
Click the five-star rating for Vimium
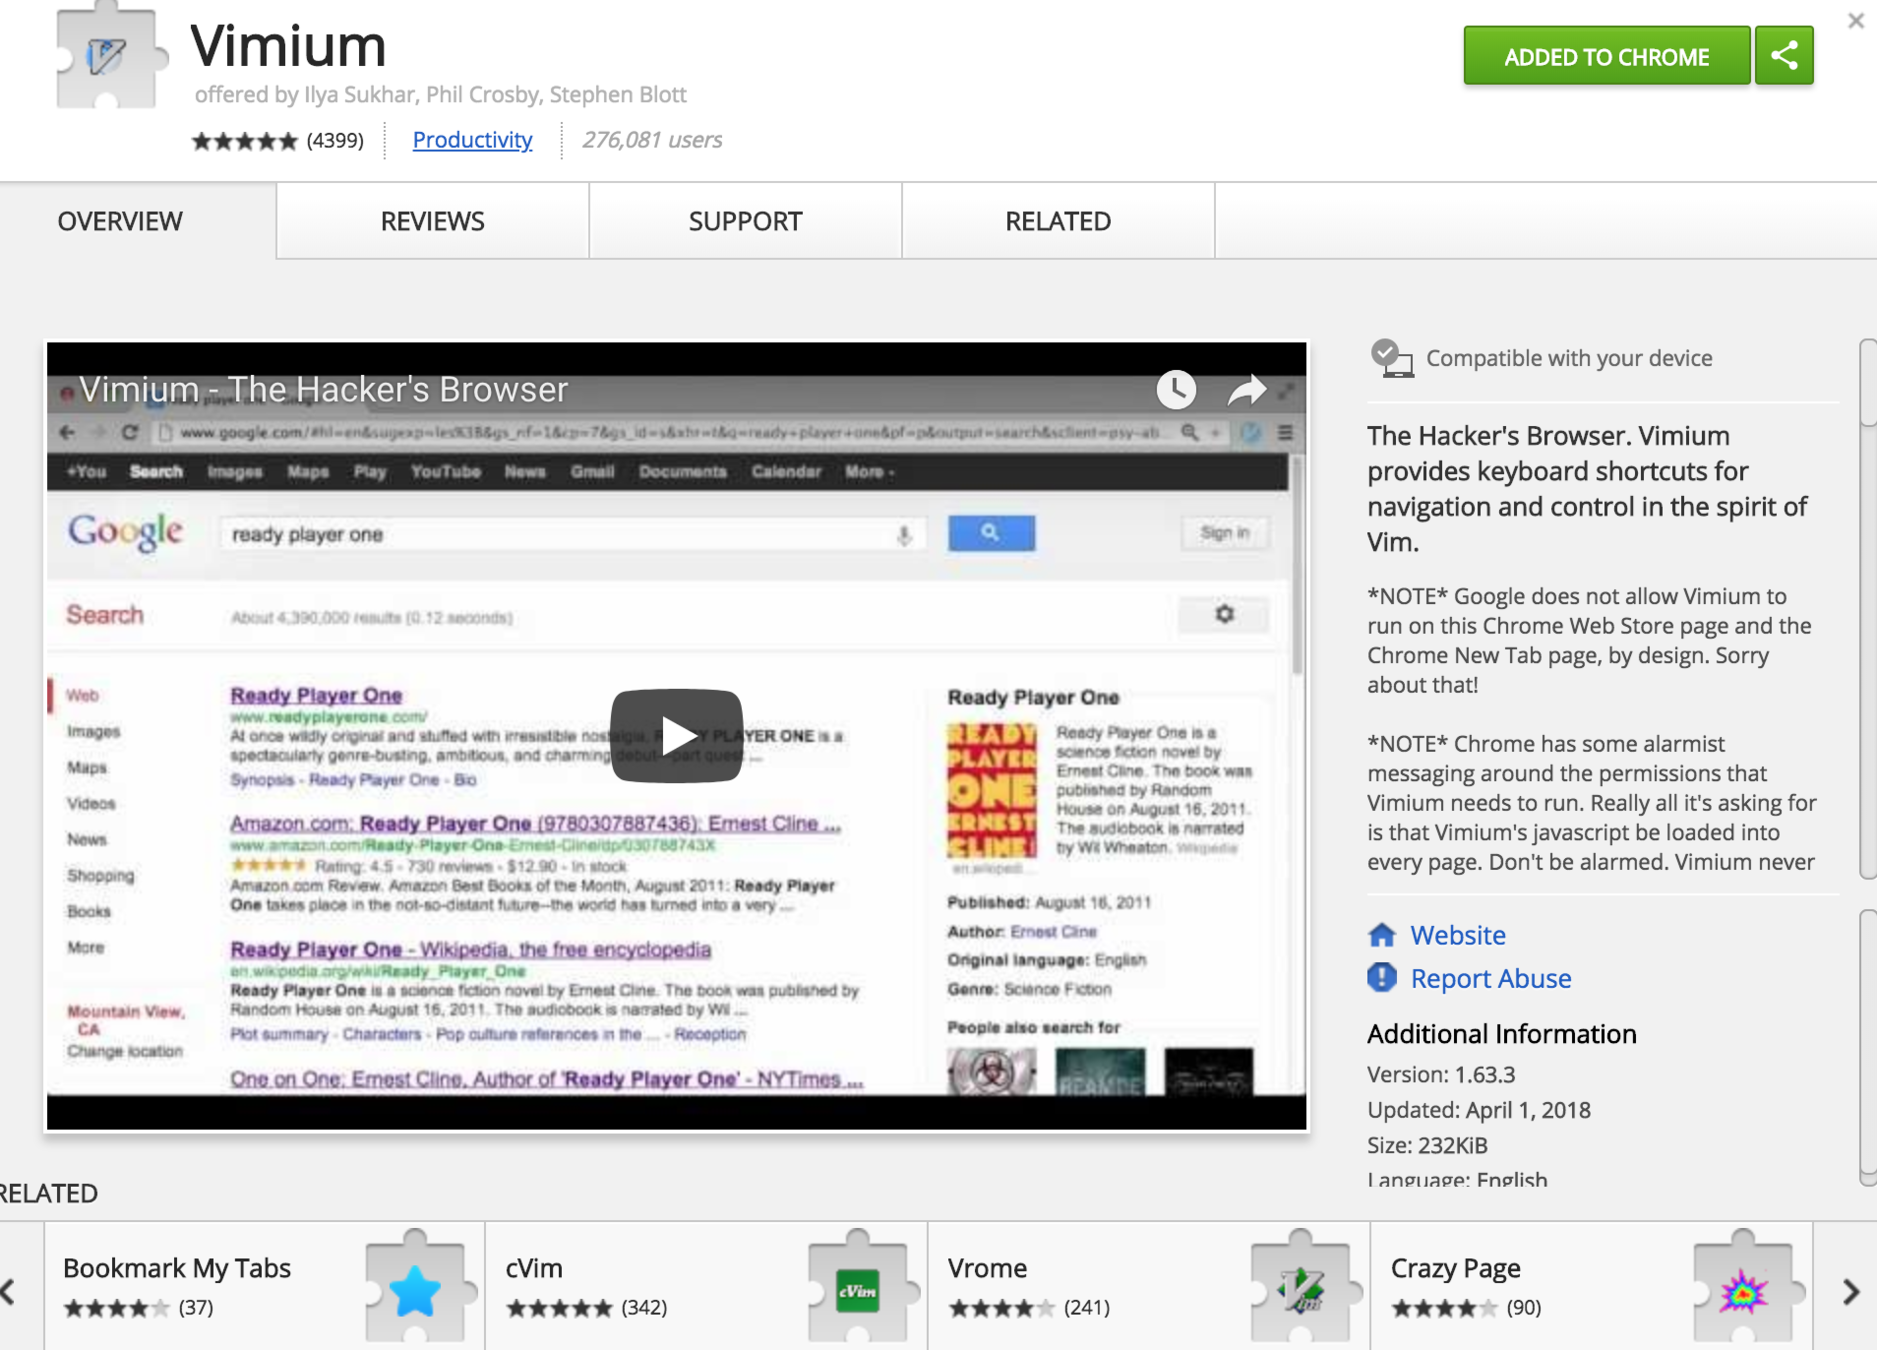coord(245,141)
